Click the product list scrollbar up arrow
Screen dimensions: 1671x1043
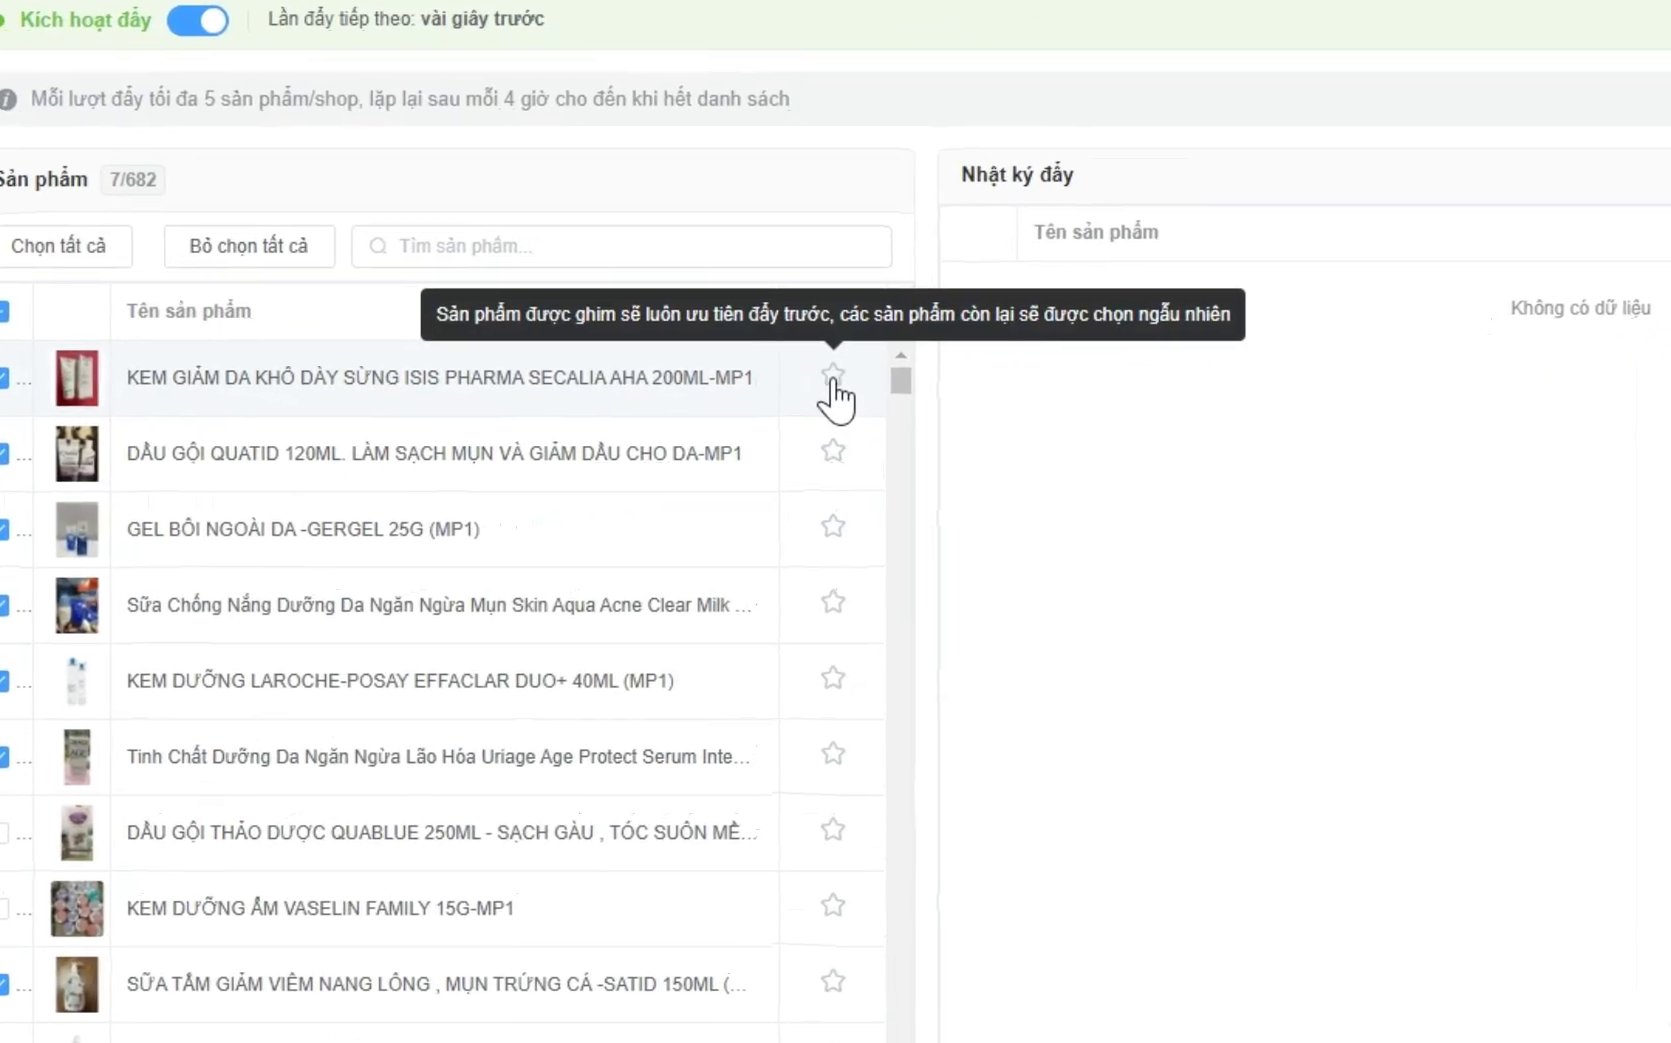[x=901, y=356]
